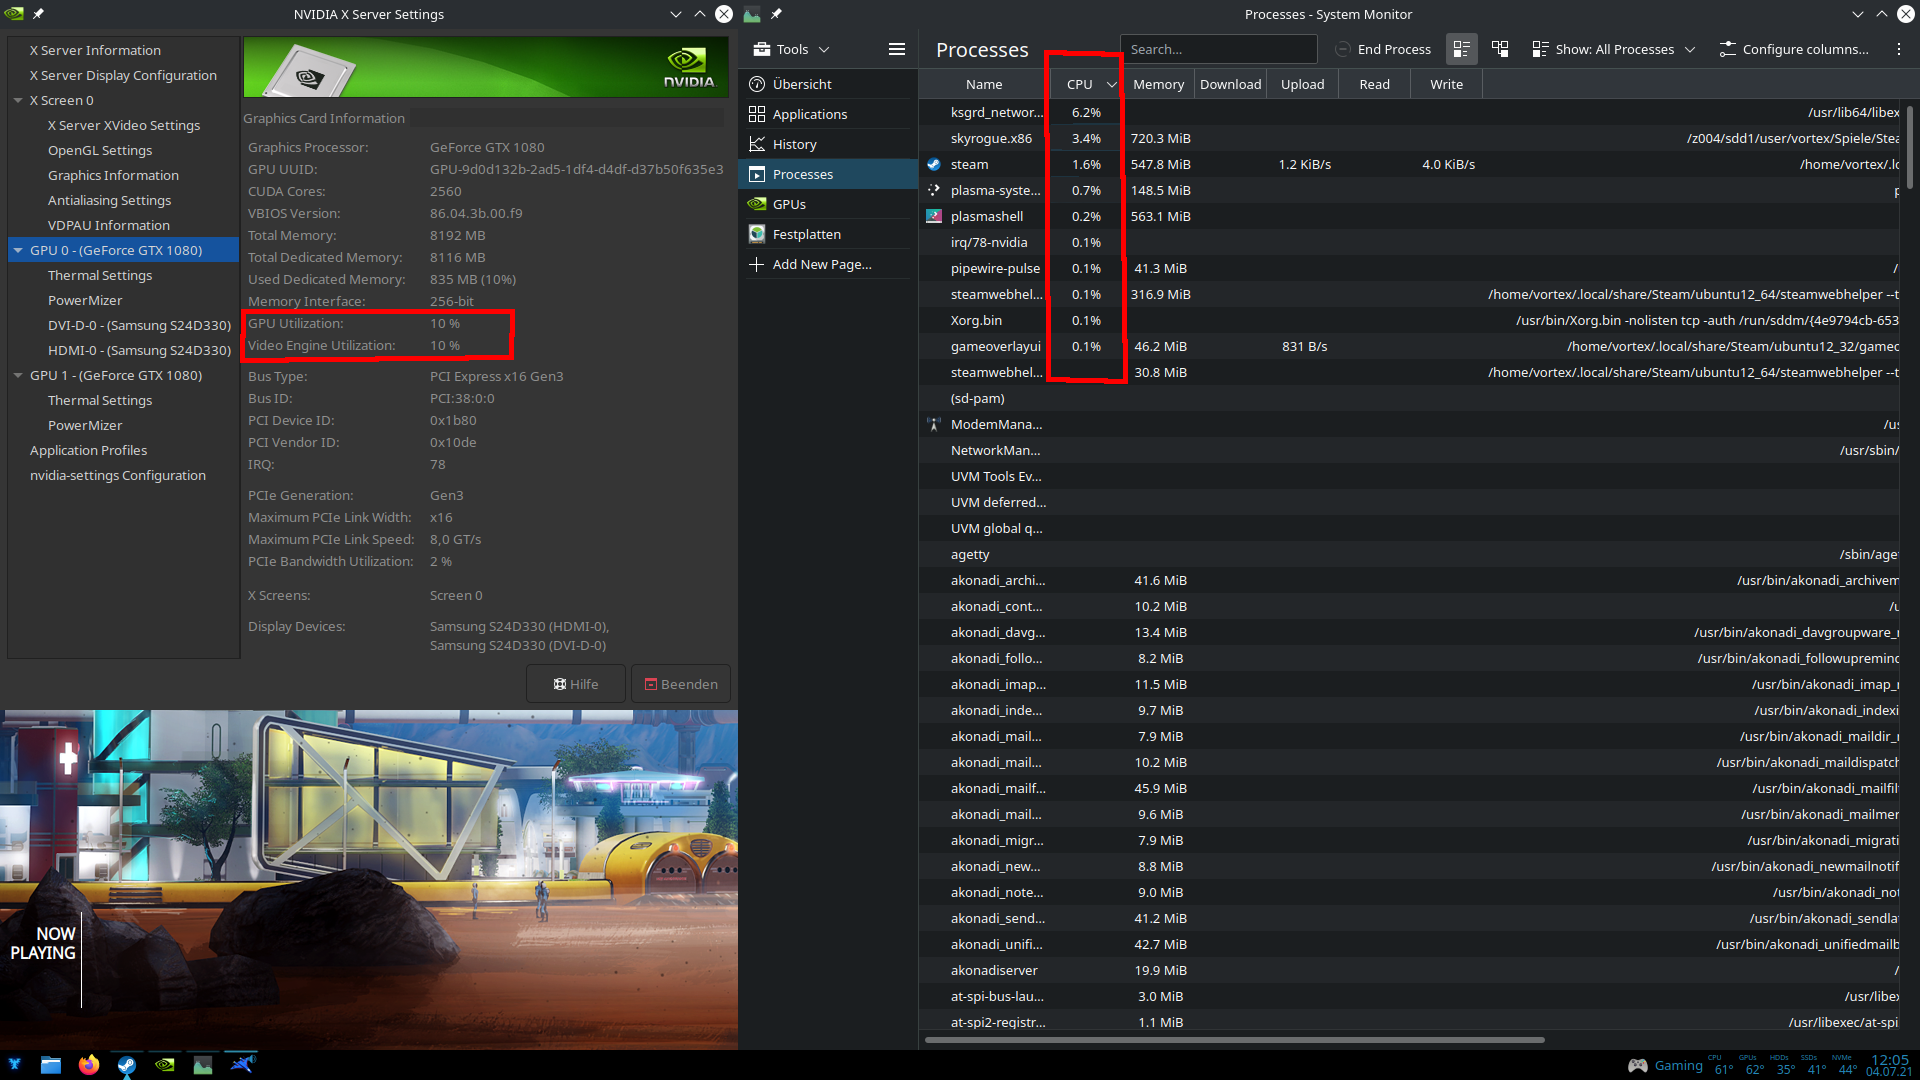Collapse the GPU 1 tree node
1920x1080 pixels.
coord(18,375)
